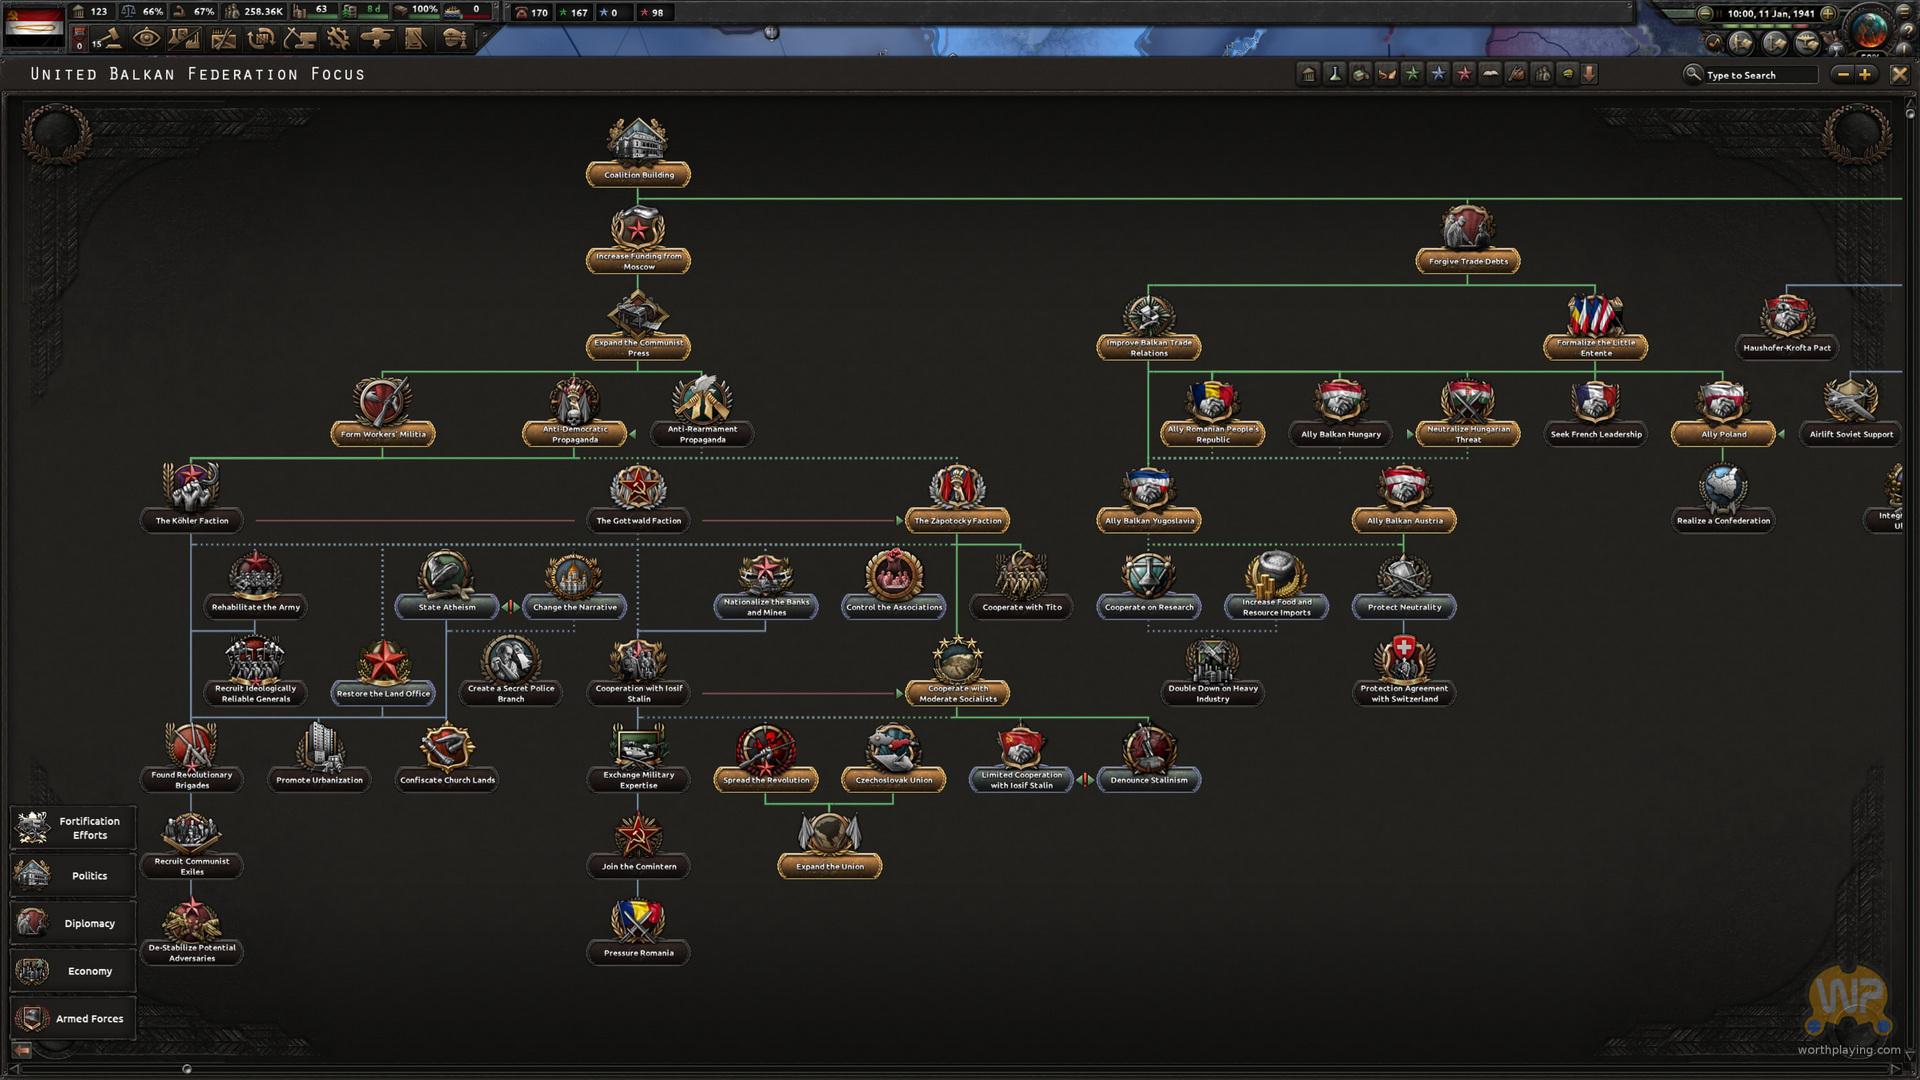This screenshot has height=1080, width=1920.
Task: Open the Production wrench-and-gear icon
Action: pyautogui.click(x=338, y=39)
